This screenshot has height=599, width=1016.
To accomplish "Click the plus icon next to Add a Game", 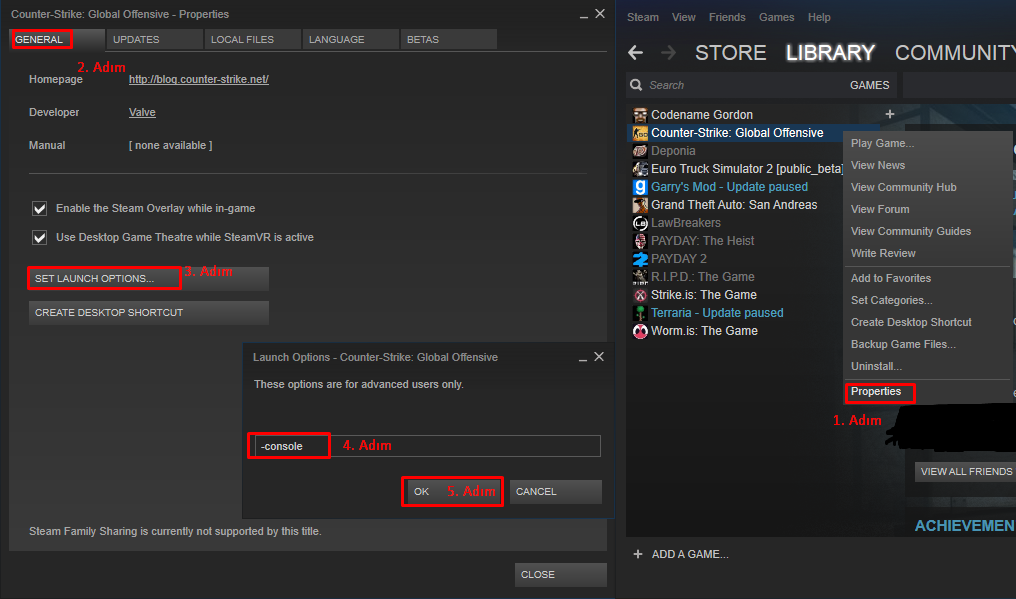I will (x=638, y=554).
